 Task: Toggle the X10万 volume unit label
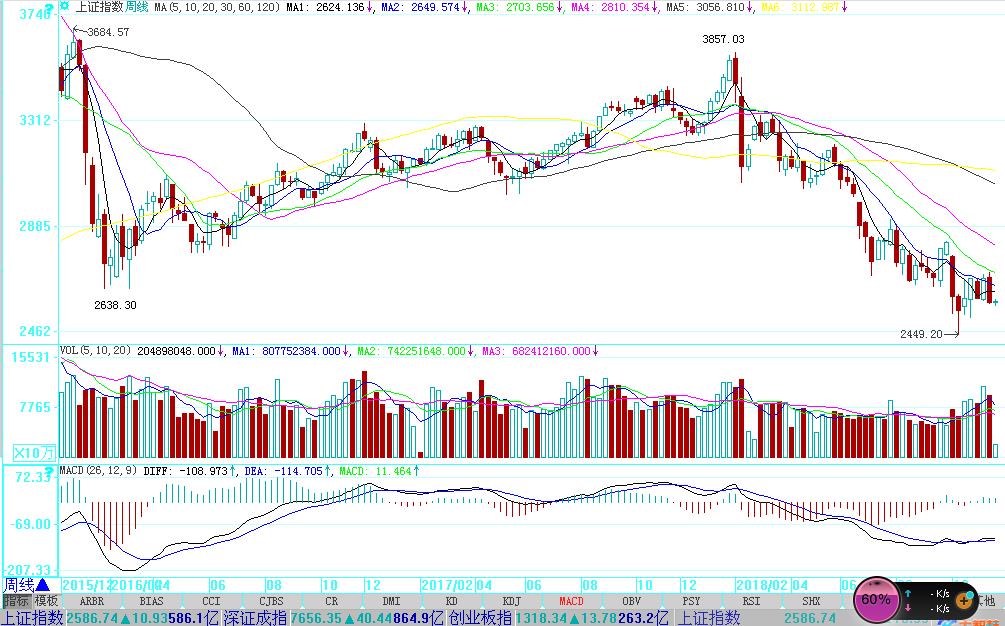pyautogui.click(x=33, y=453)
